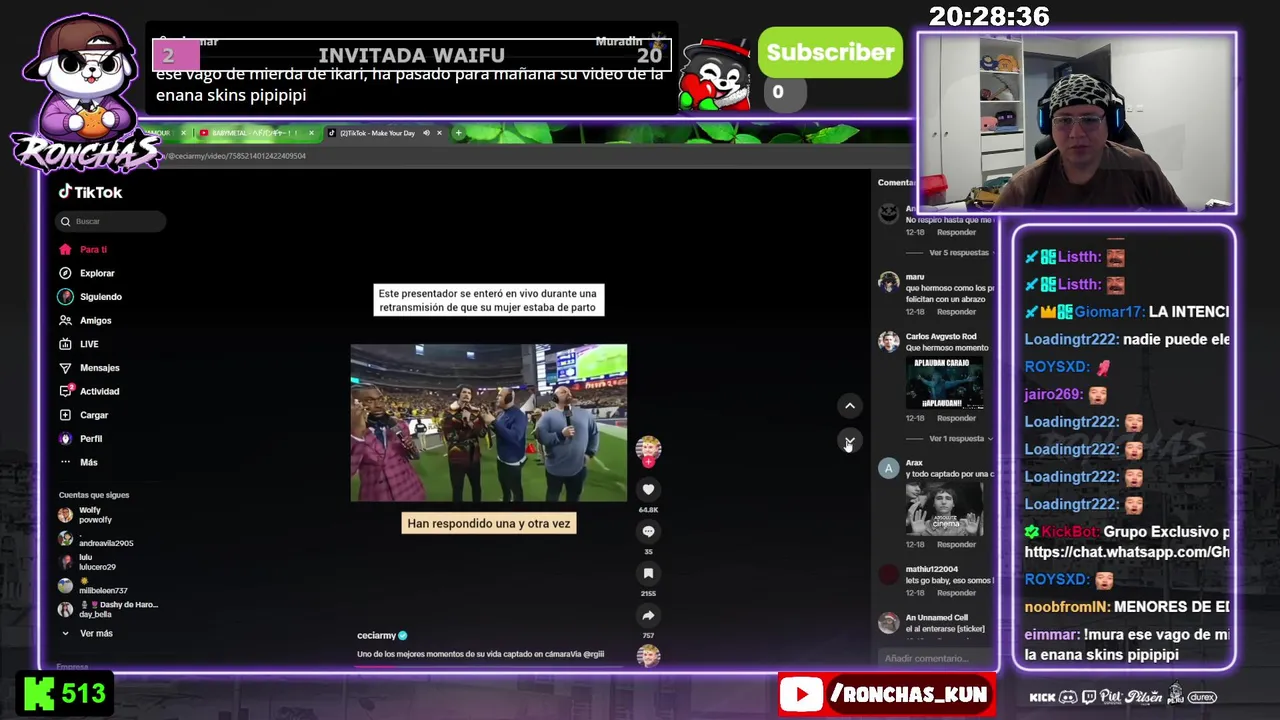Viewport: 1280px width, 720px height.
Task: Click the Buscar search field
Action: 111,221
